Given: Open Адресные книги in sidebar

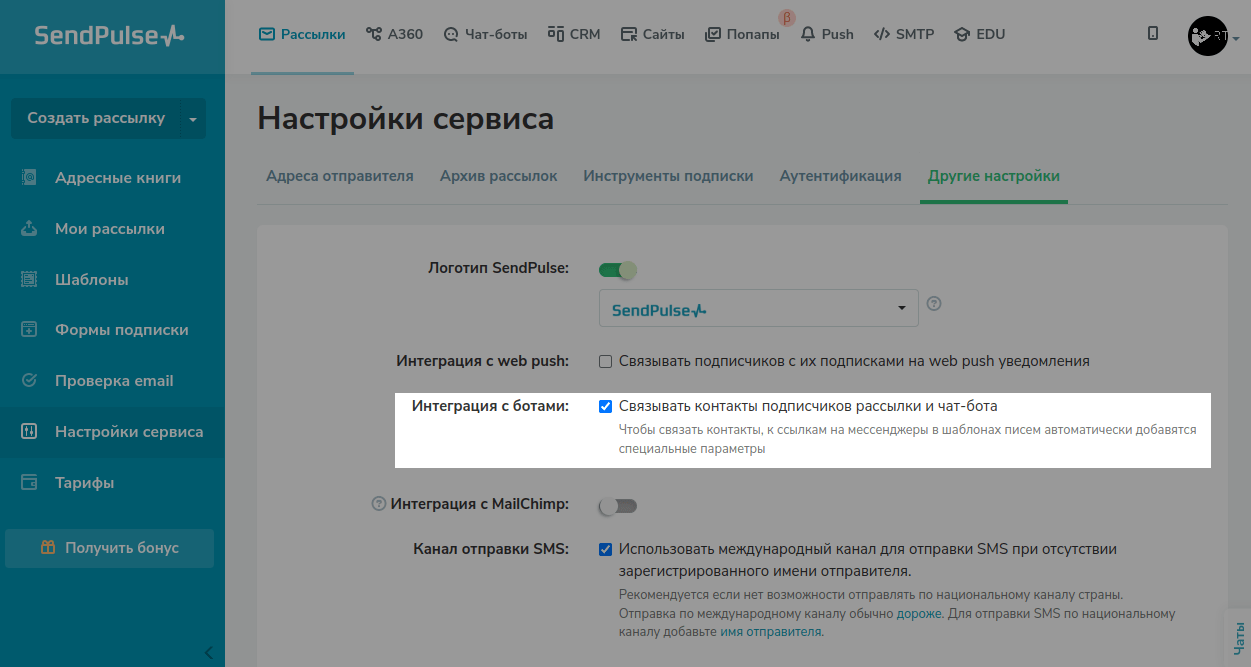Looking at the screenshot, I should pyautogui.click(x=117, y=178).
